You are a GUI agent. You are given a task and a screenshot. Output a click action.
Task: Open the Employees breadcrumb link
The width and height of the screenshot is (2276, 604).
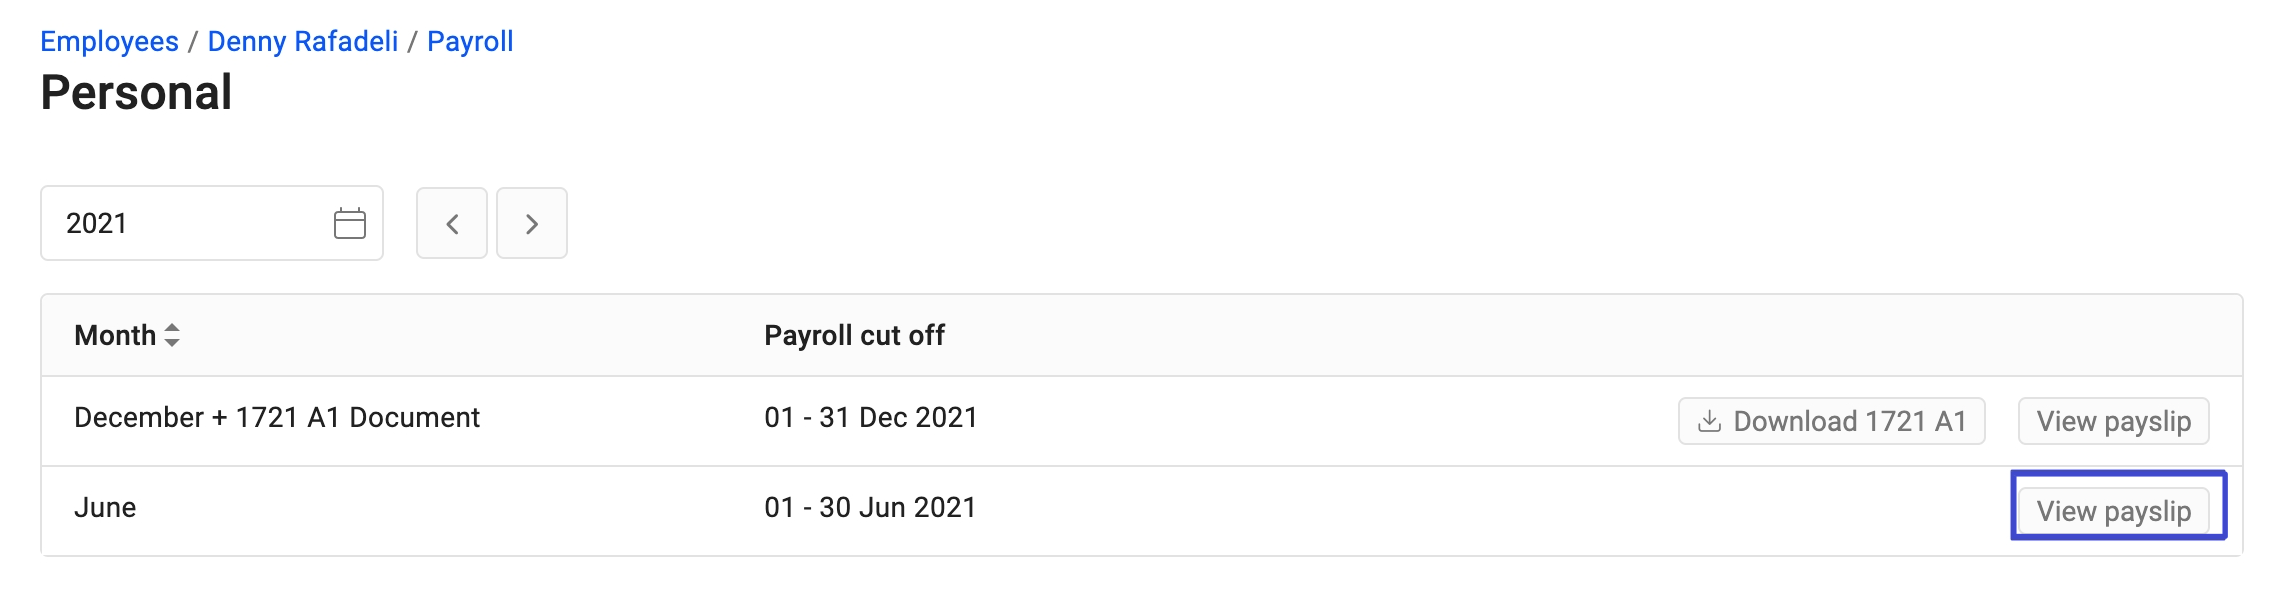109,41
